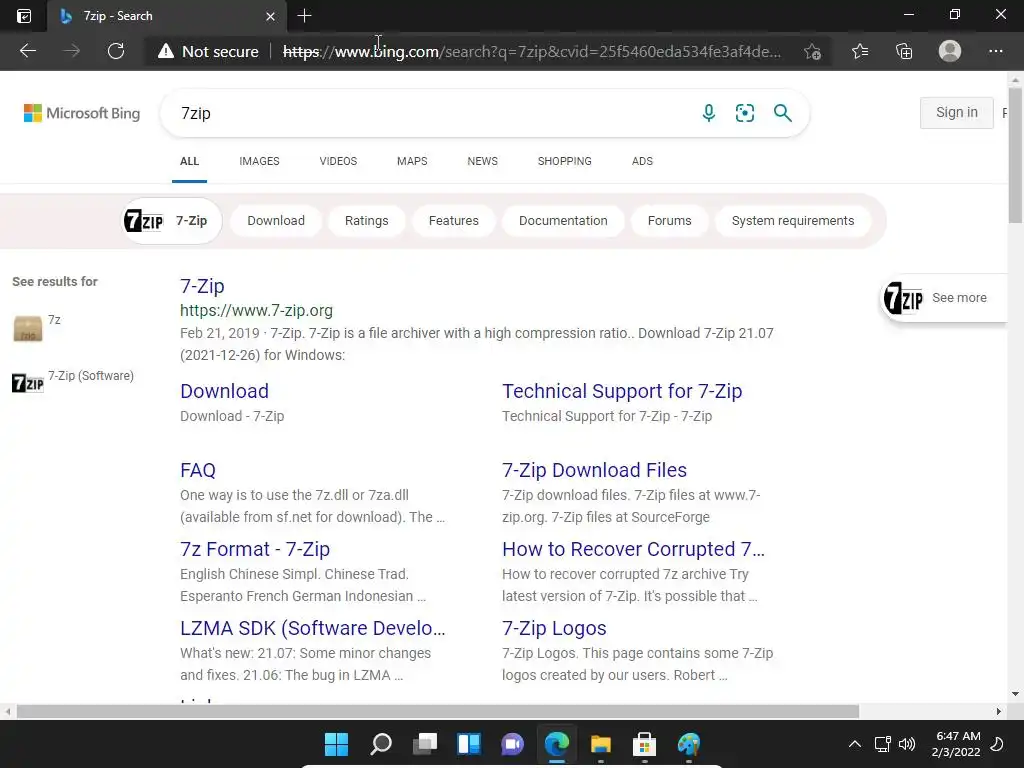Click the 7-Zip (Software) sidebar entry
This screenshot has width=1024, height=768.
point(73,381)
